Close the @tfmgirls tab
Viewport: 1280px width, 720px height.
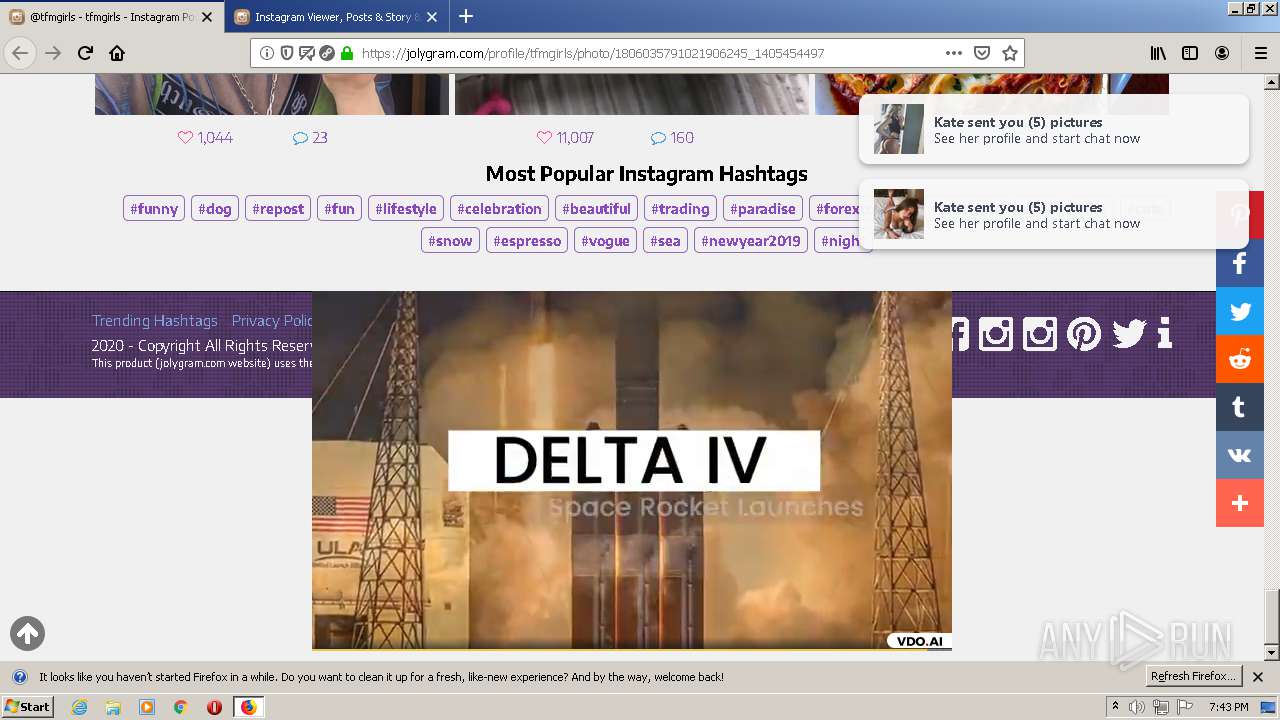pos(207,16)
